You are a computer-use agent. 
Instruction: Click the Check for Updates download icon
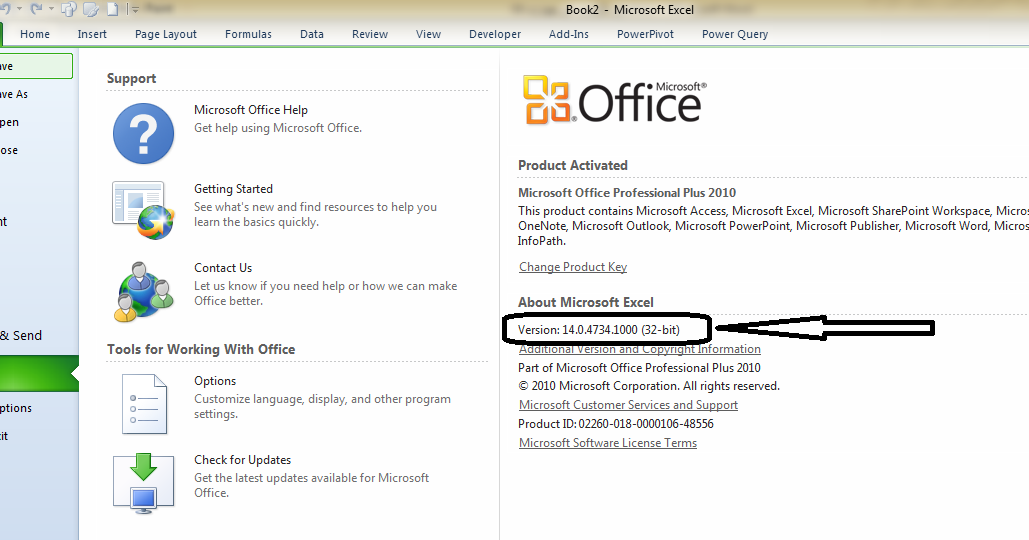point(143,482)
